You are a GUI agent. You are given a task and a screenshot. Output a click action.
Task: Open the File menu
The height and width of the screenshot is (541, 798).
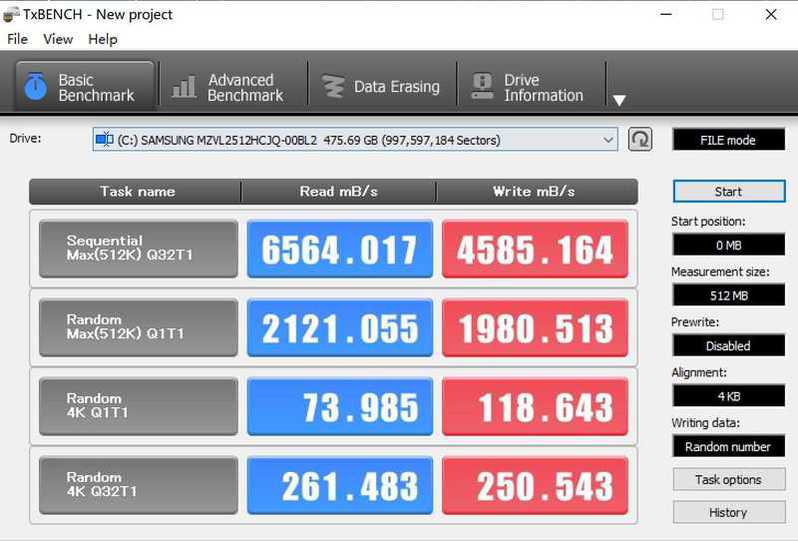[17, 39]
